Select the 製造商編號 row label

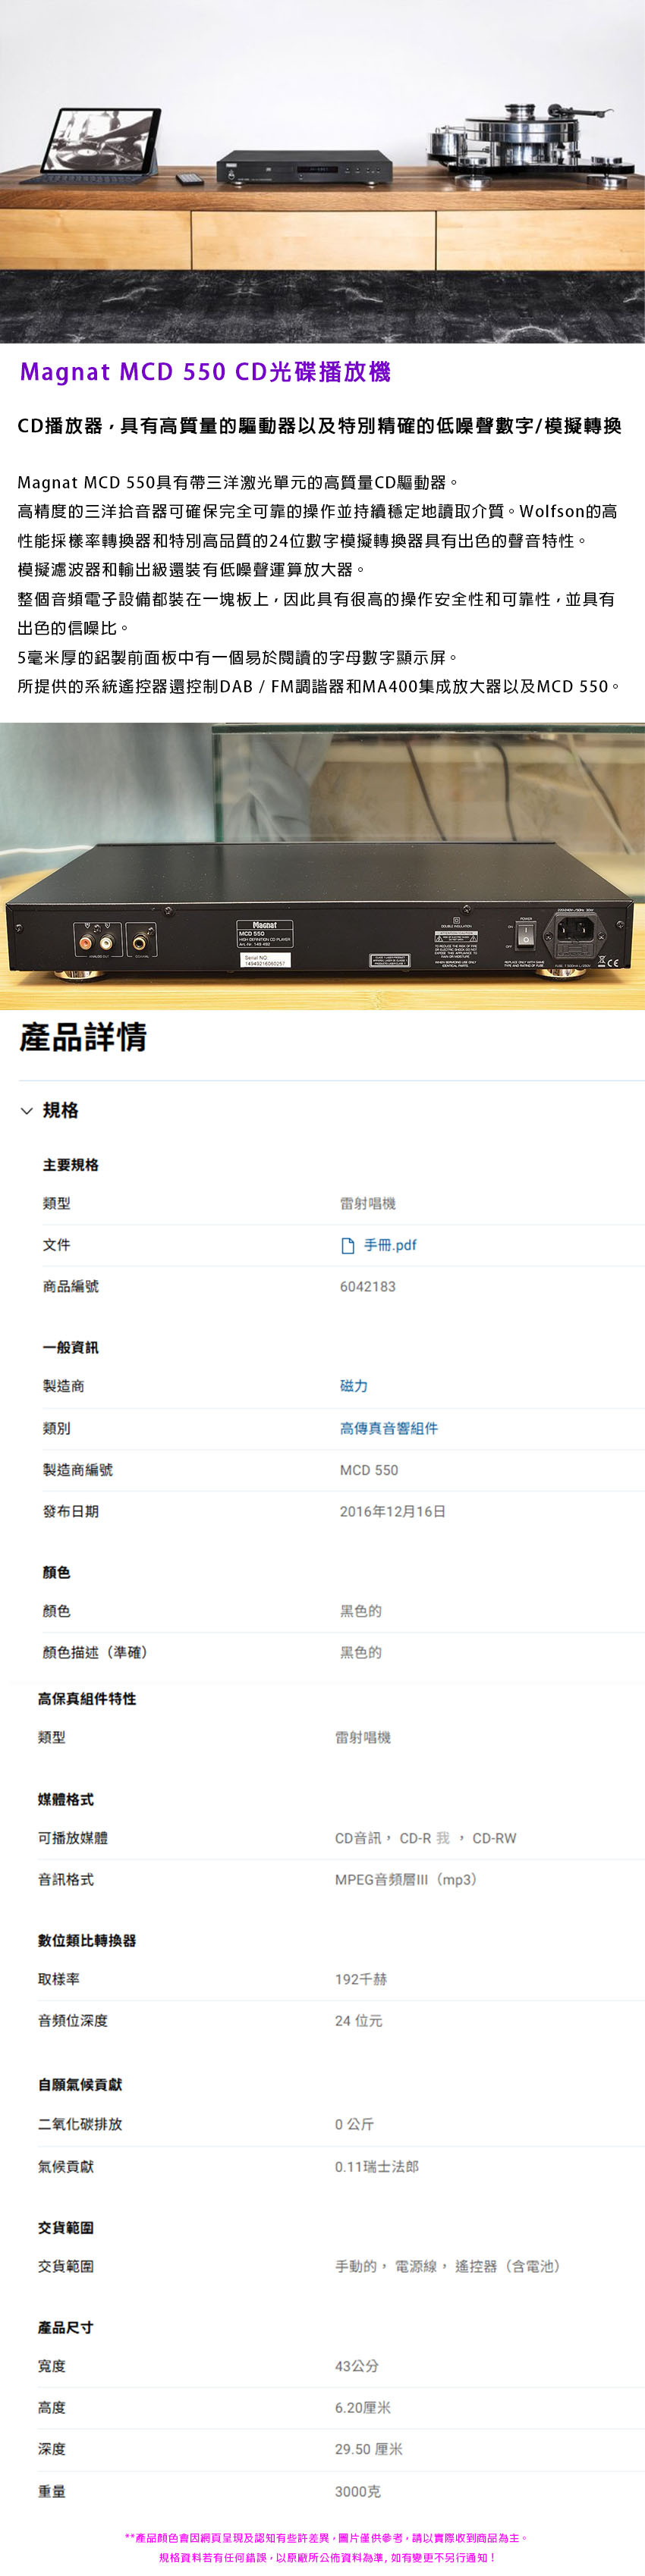pyautogui.click(x=78, y=1470)
